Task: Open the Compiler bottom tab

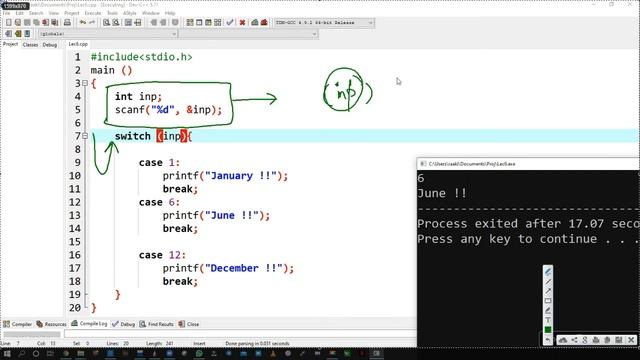Action: coord(18,324)
